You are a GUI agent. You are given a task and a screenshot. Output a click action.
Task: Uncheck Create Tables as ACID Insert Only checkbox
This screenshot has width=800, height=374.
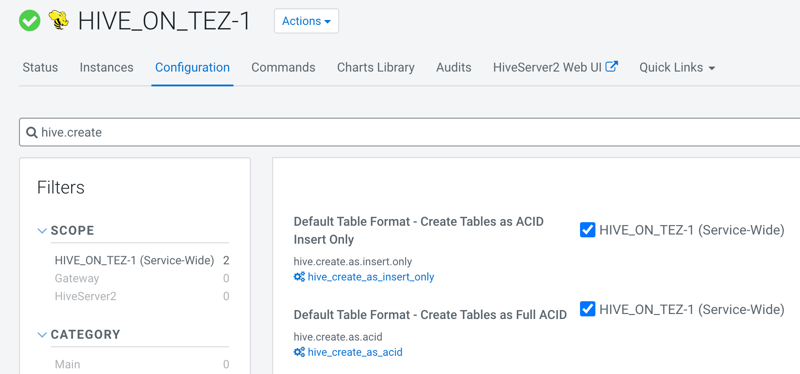588,230
